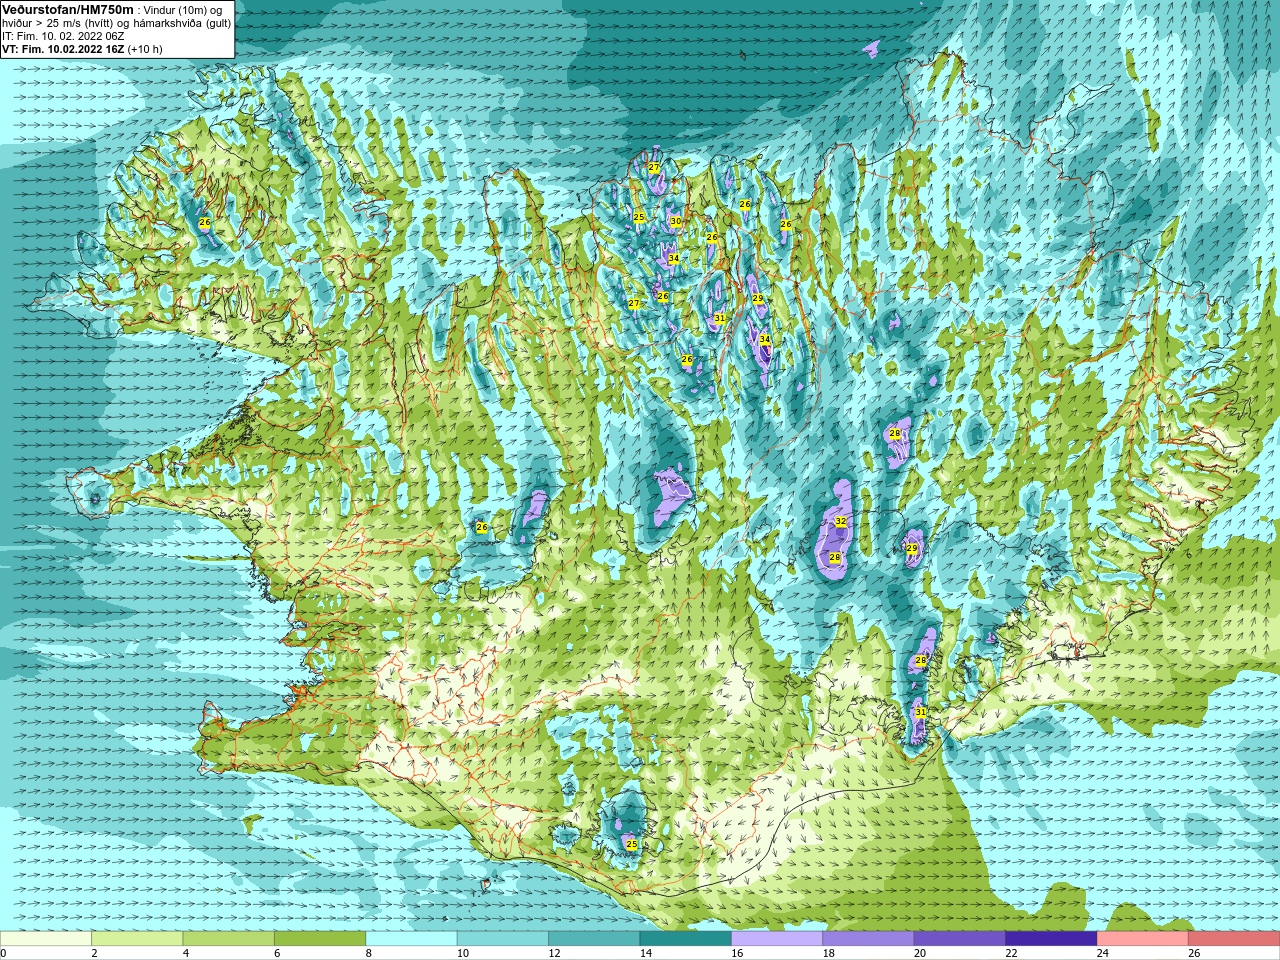Pick the 10–12 aqua legend swatch

click(x=503, y=939)
